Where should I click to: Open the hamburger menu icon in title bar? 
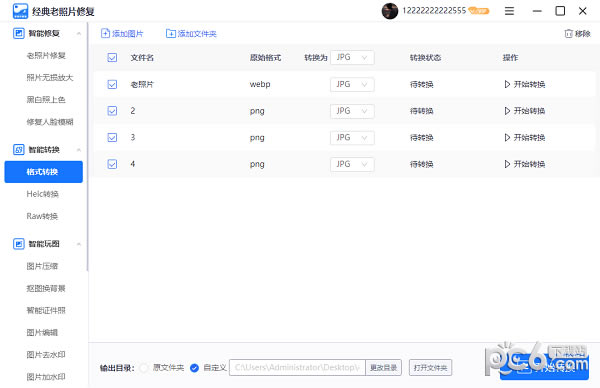pos(509,11)
